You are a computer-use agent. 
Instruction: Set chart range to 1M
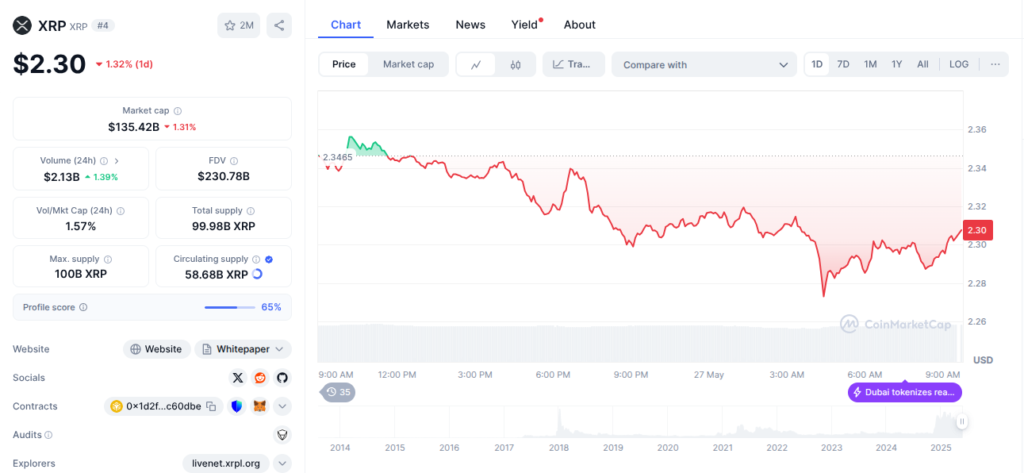870,65
